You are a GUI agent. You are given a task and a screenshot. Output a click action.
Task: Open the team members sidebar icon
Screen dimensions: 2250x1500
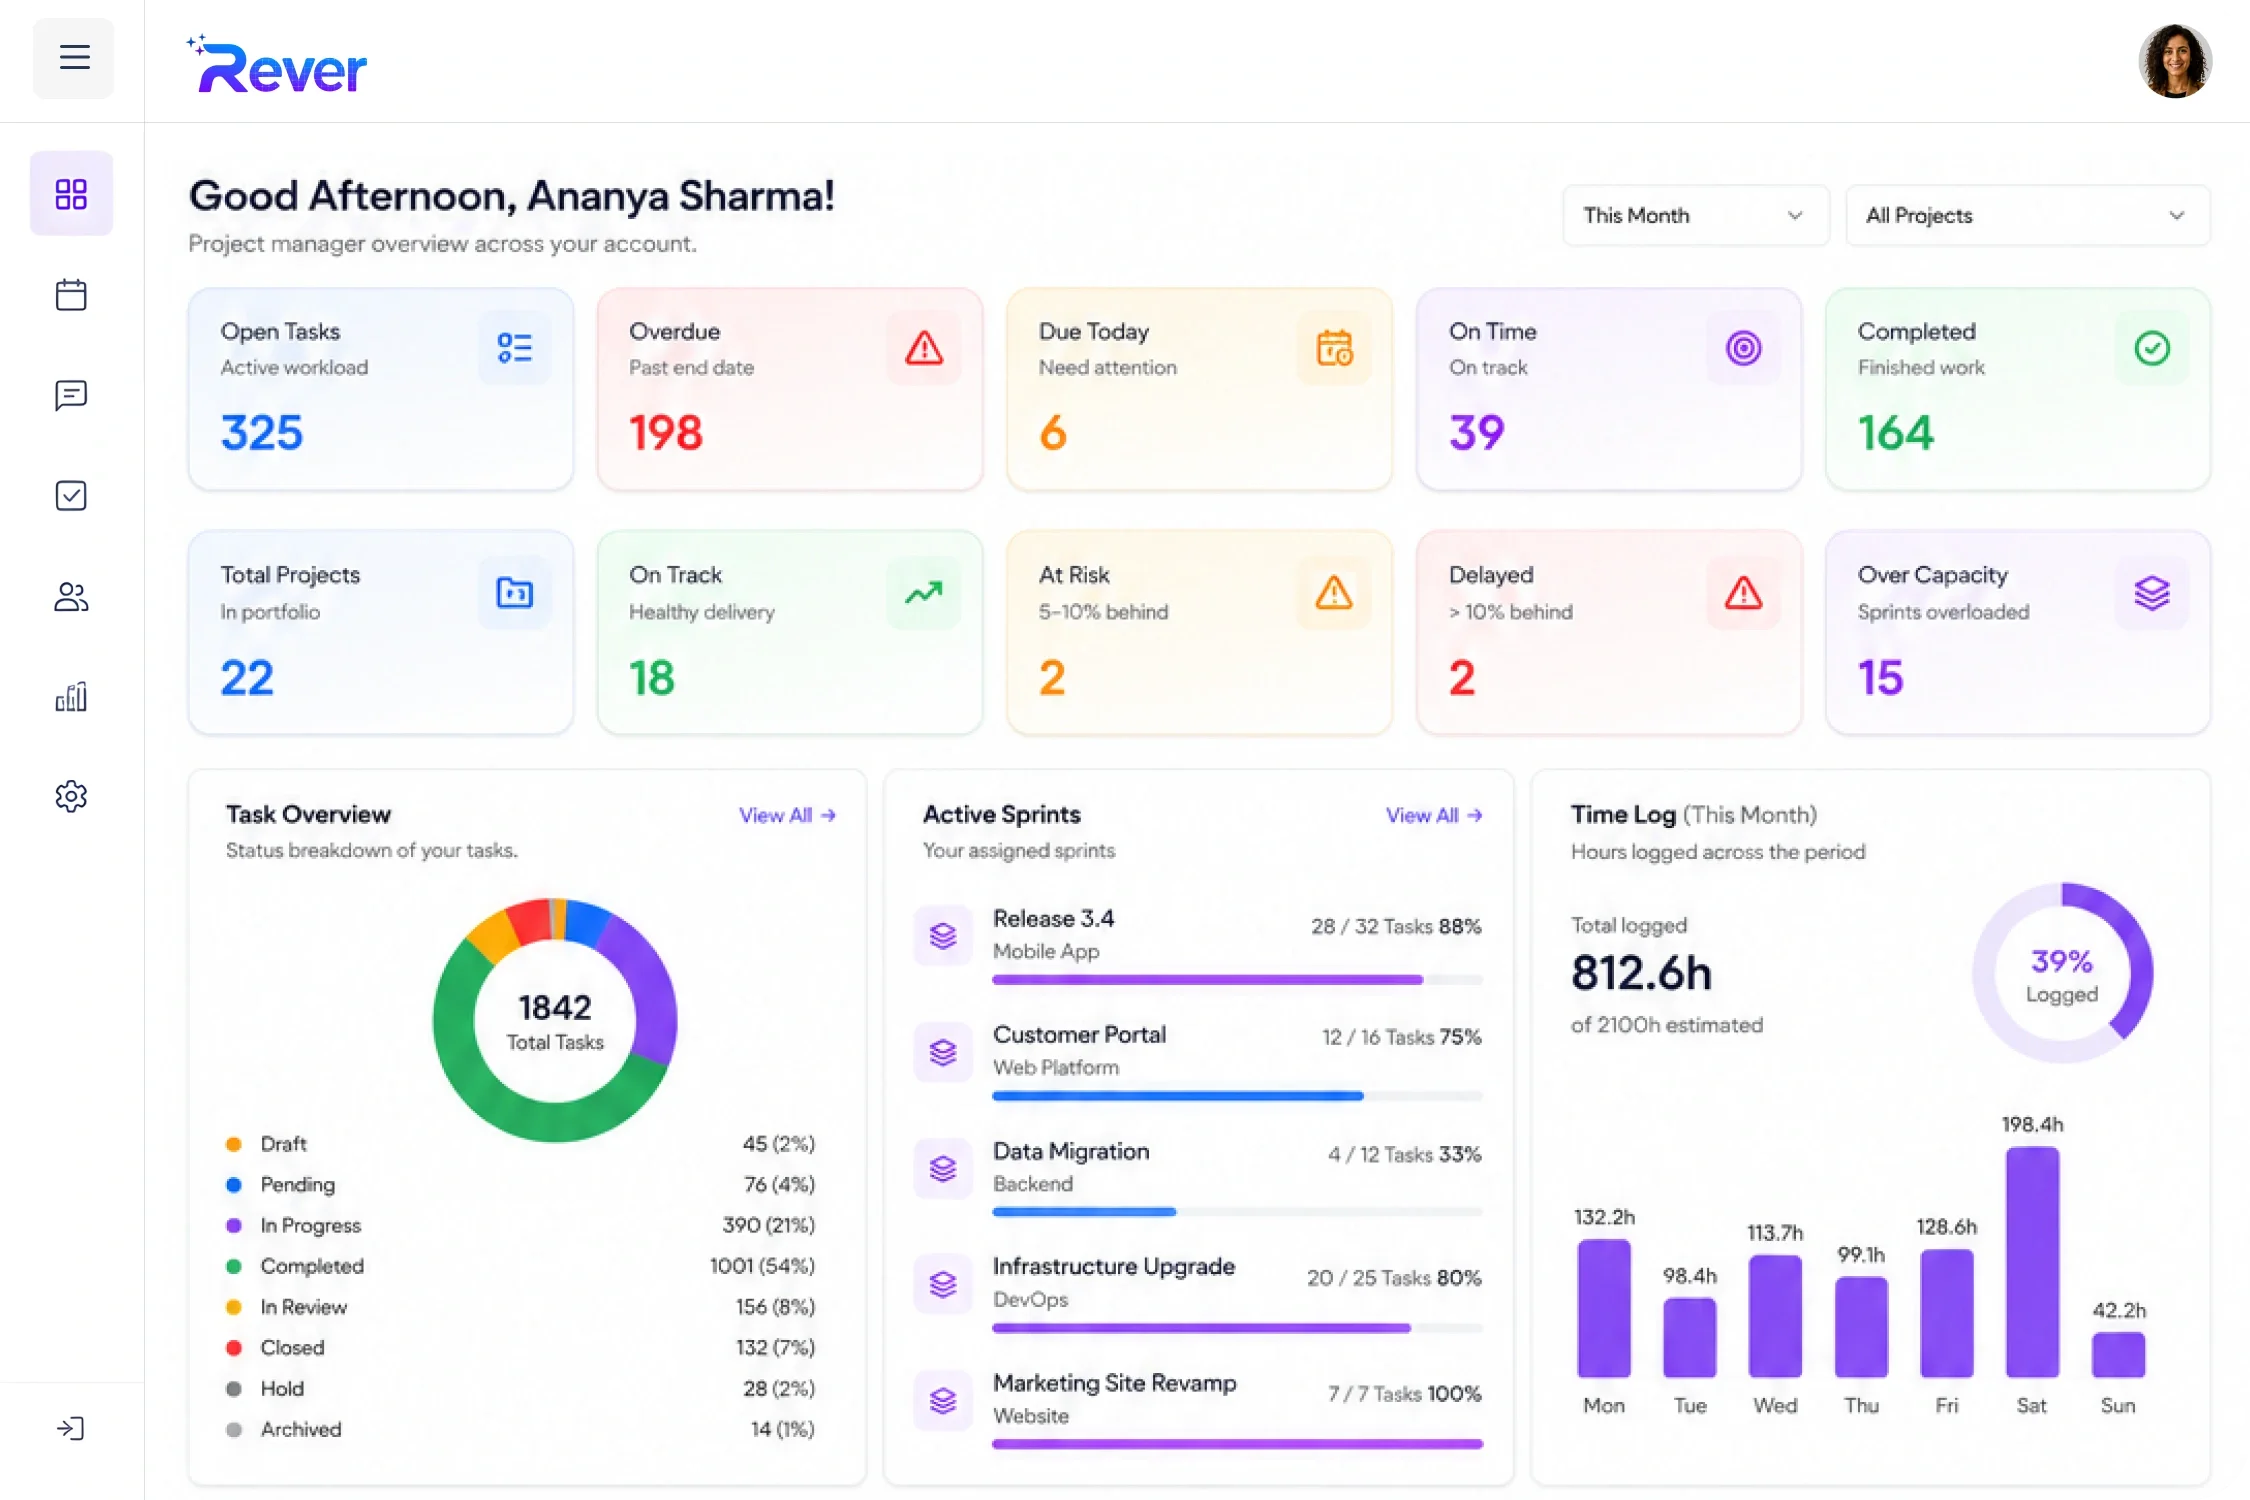71,597
